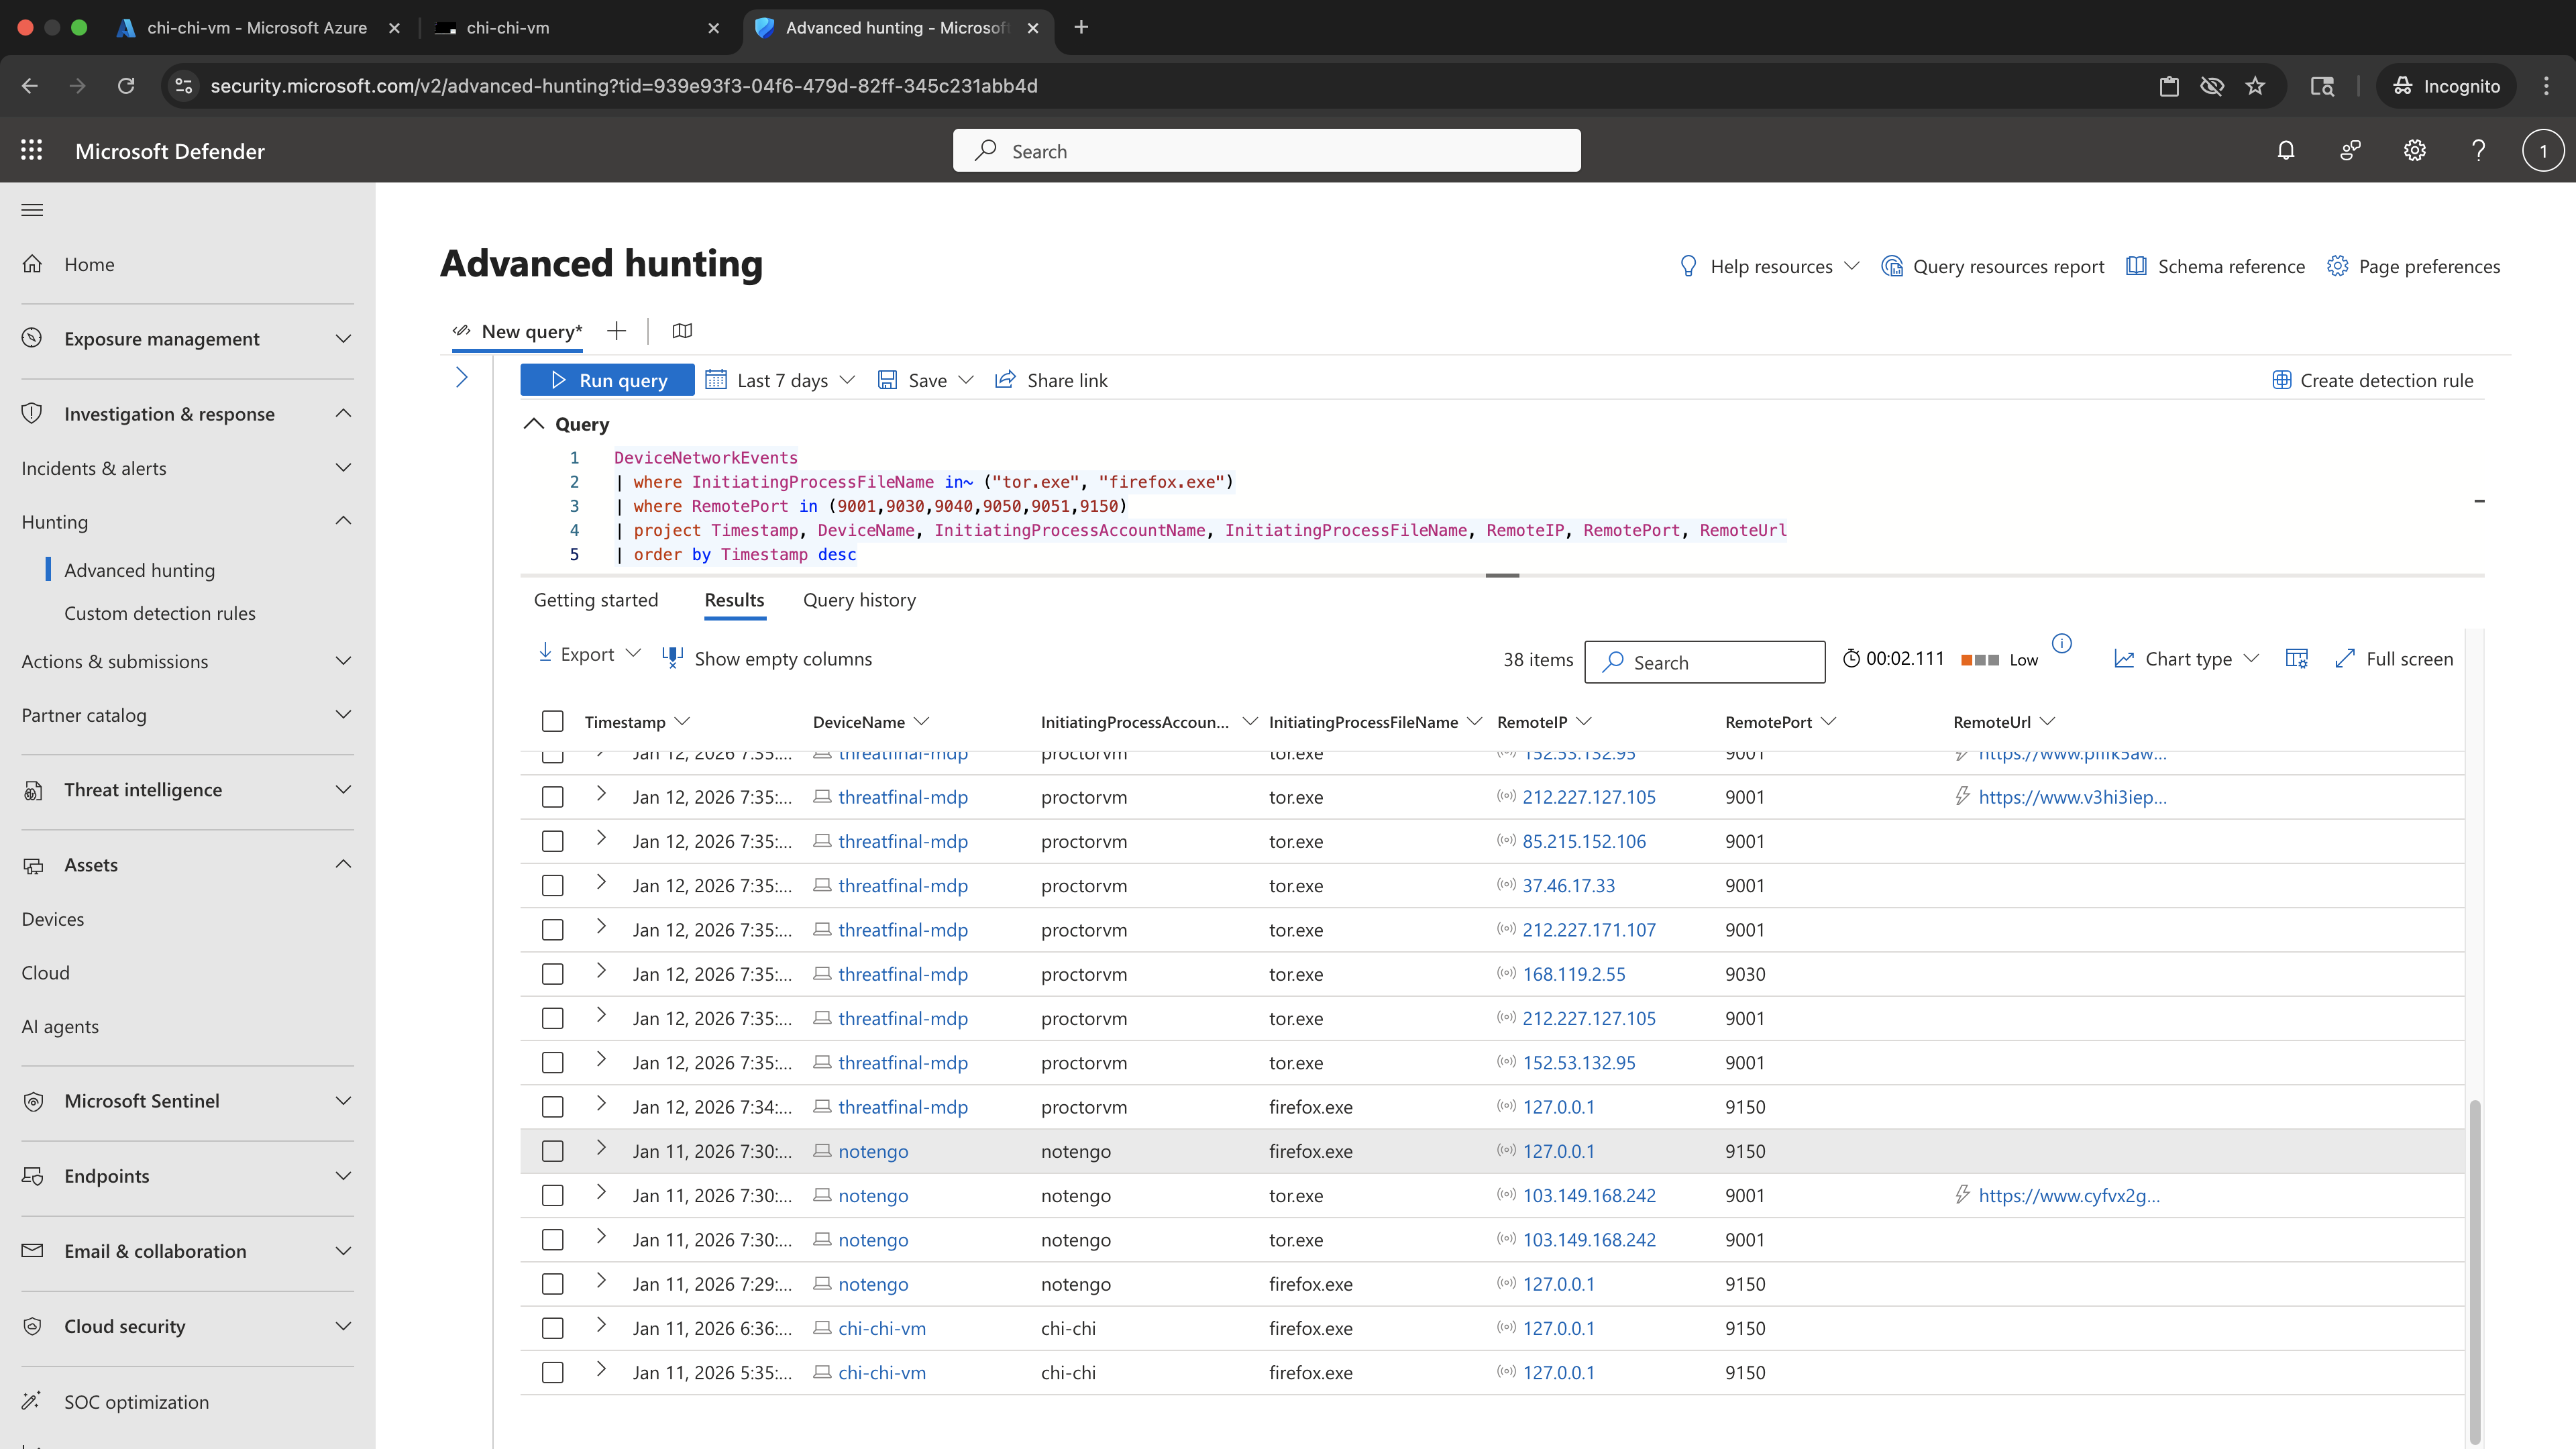Select the row with IP 37.46.17.33

coord(553,885)
